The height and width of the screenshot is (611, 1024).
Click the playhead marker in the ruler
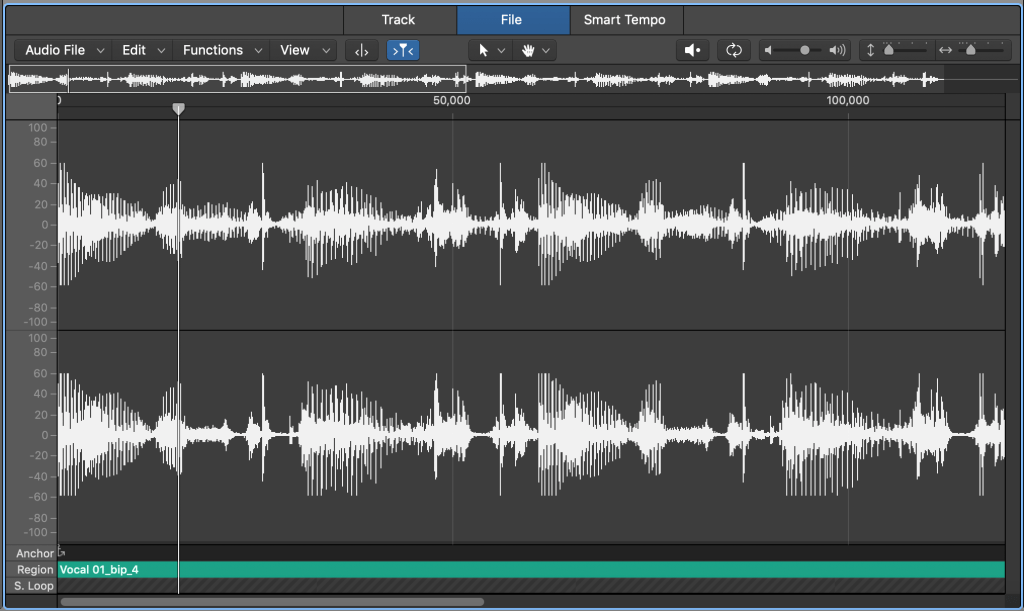pyautogui.click(x=179, y=109)
